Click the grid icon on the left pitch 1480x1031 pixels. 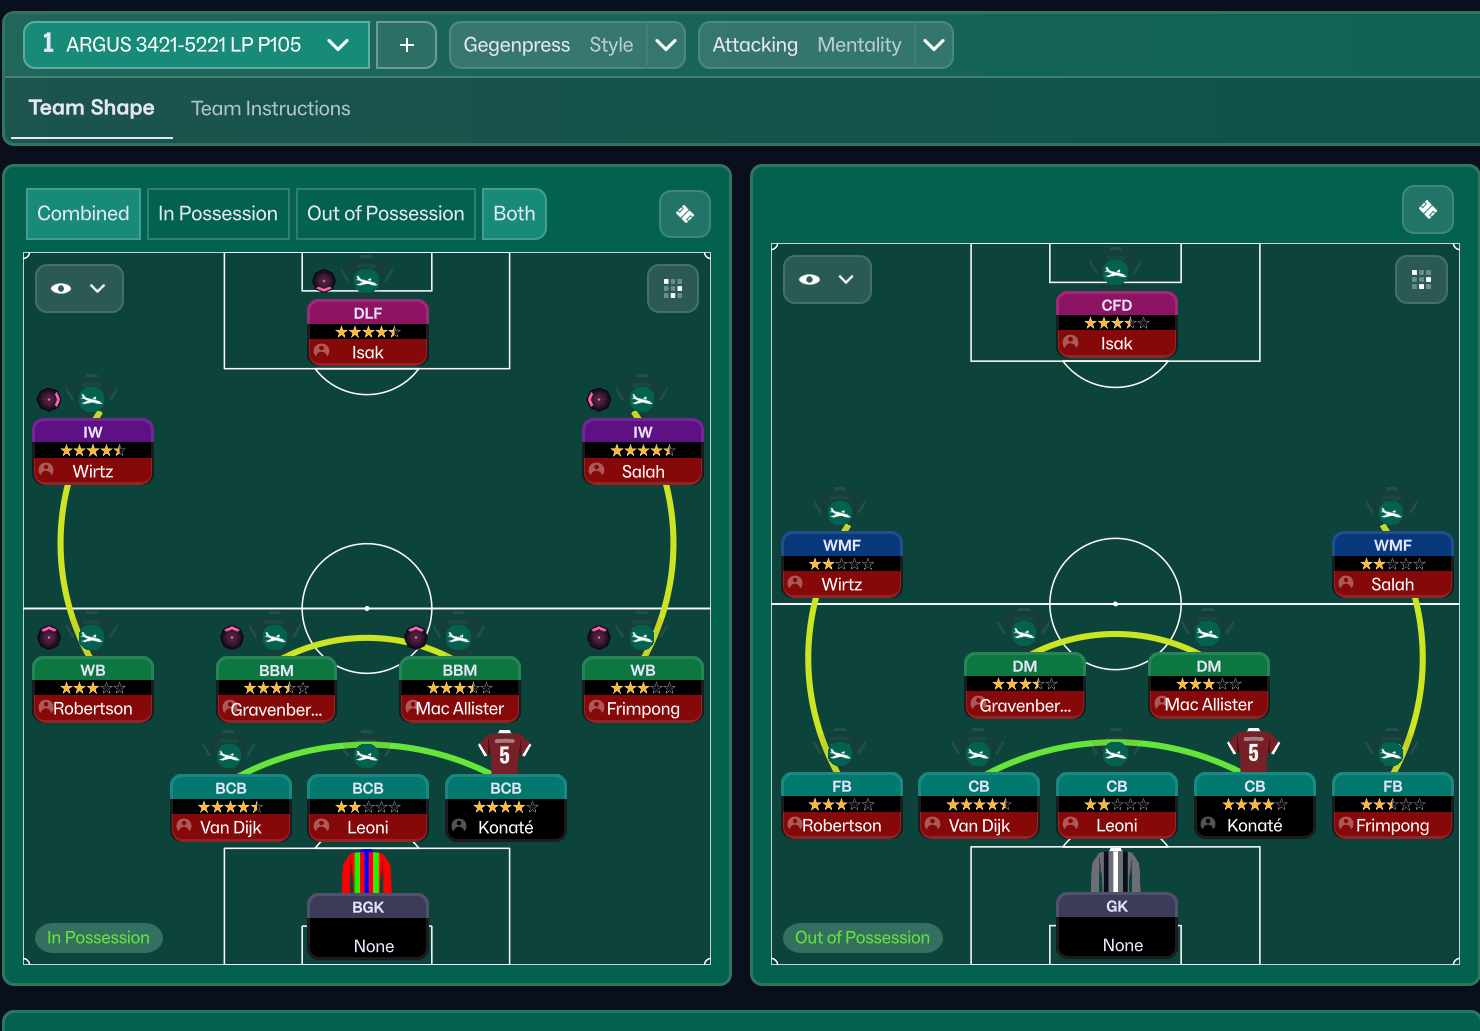tap(673, 289)
